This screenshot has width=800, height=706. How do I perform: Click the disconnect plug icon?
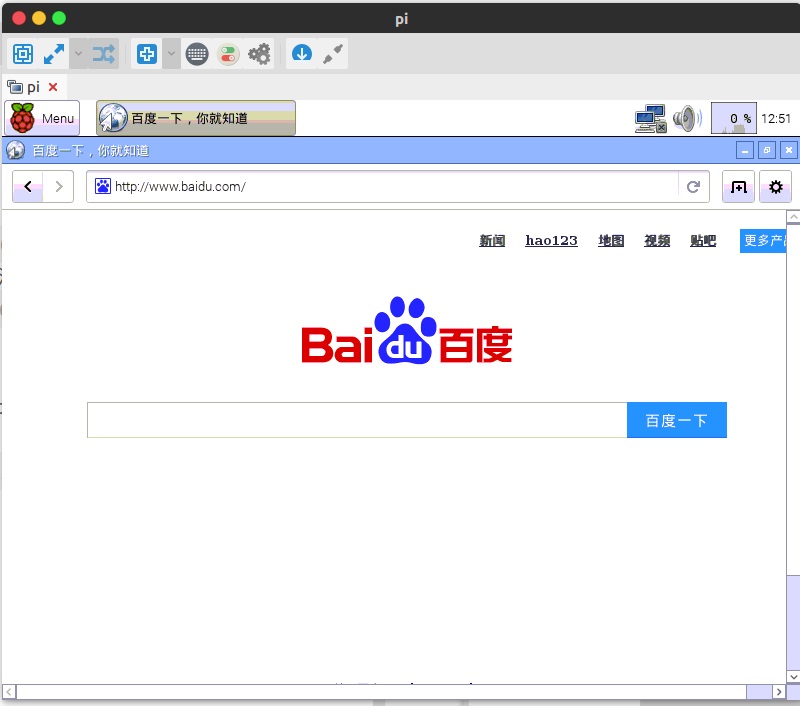(333, 54)
